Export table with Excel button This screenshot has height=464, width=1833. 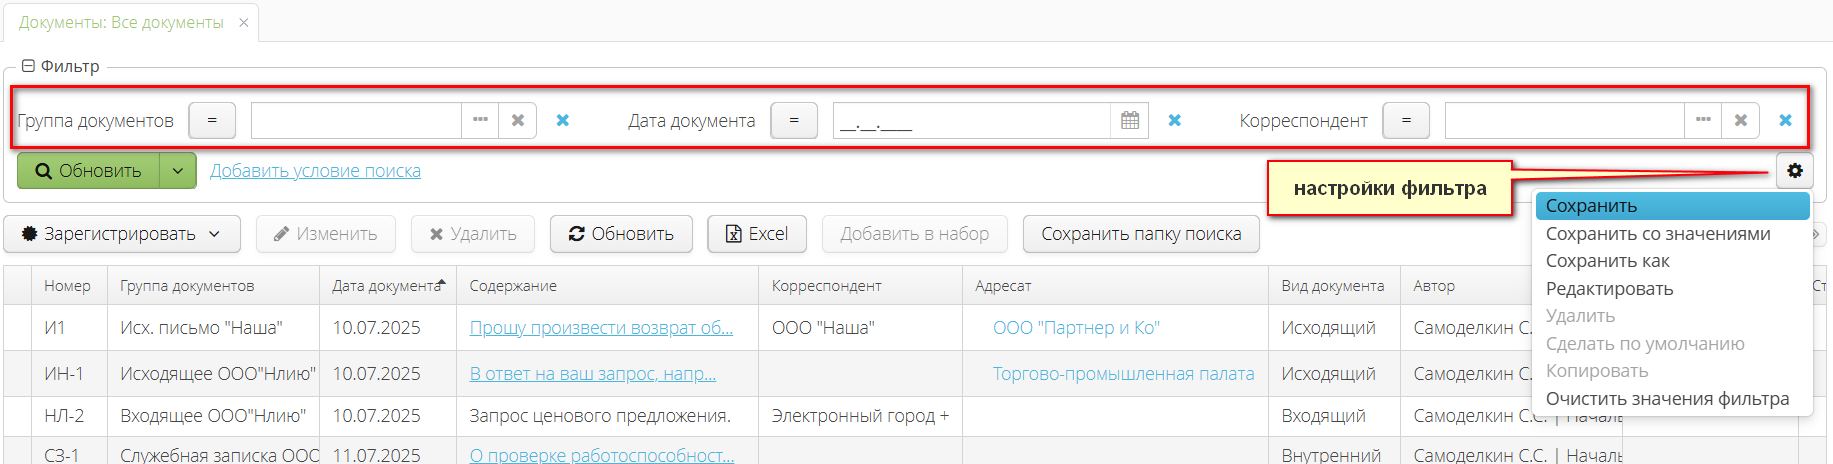pyautogui.click(x=757, y=234)
